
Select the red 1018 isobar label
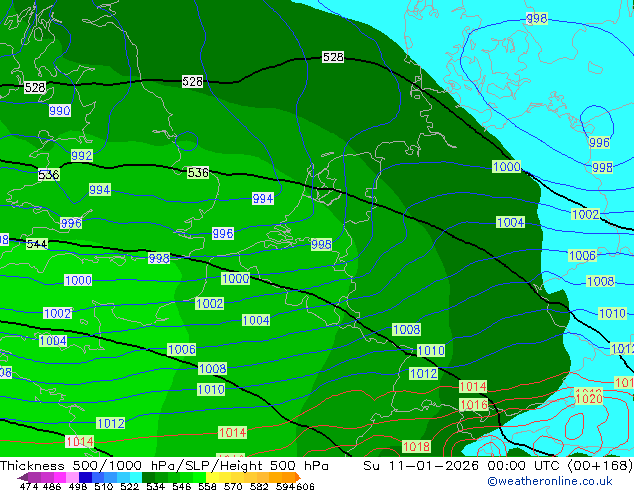[416, 446]
